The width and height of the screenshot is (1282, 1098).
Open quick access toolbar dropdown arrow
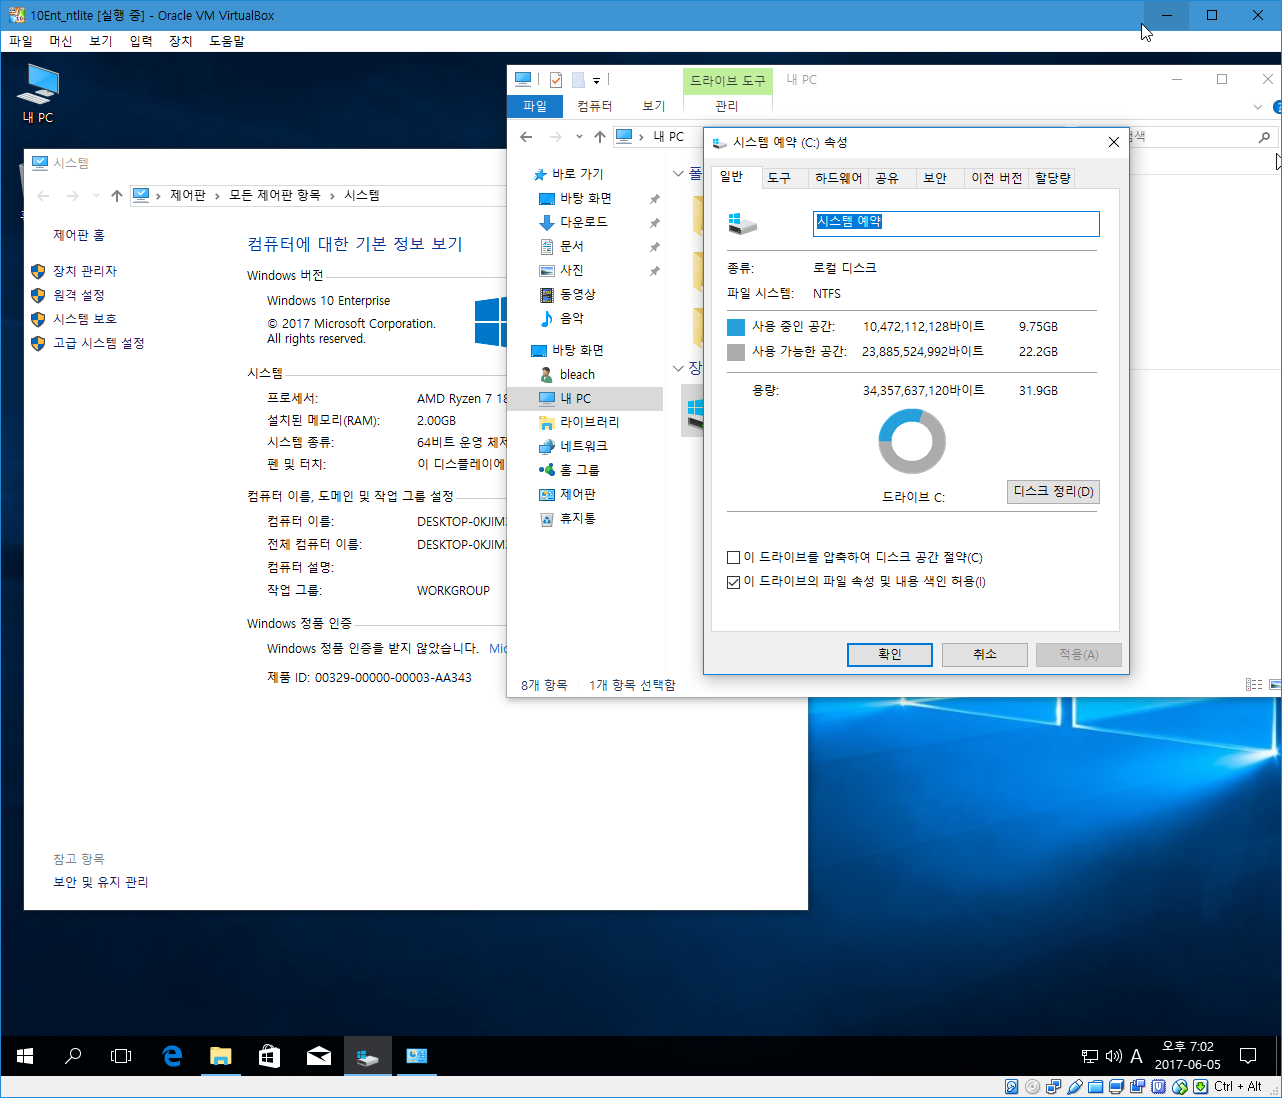tap(596, 80)
